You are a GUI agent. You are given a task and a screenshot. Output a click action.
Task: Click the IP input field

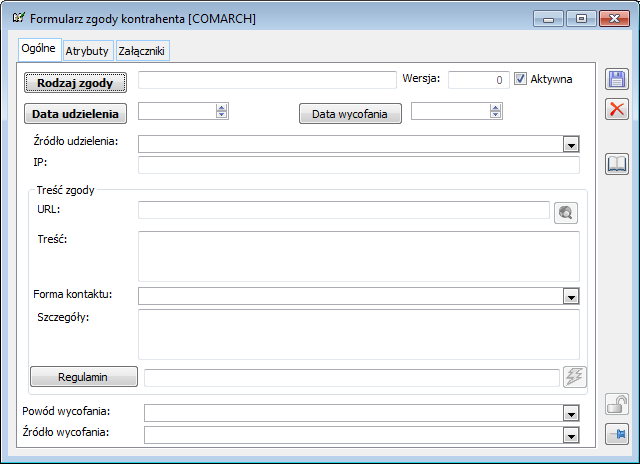click(x=359, y=165)
